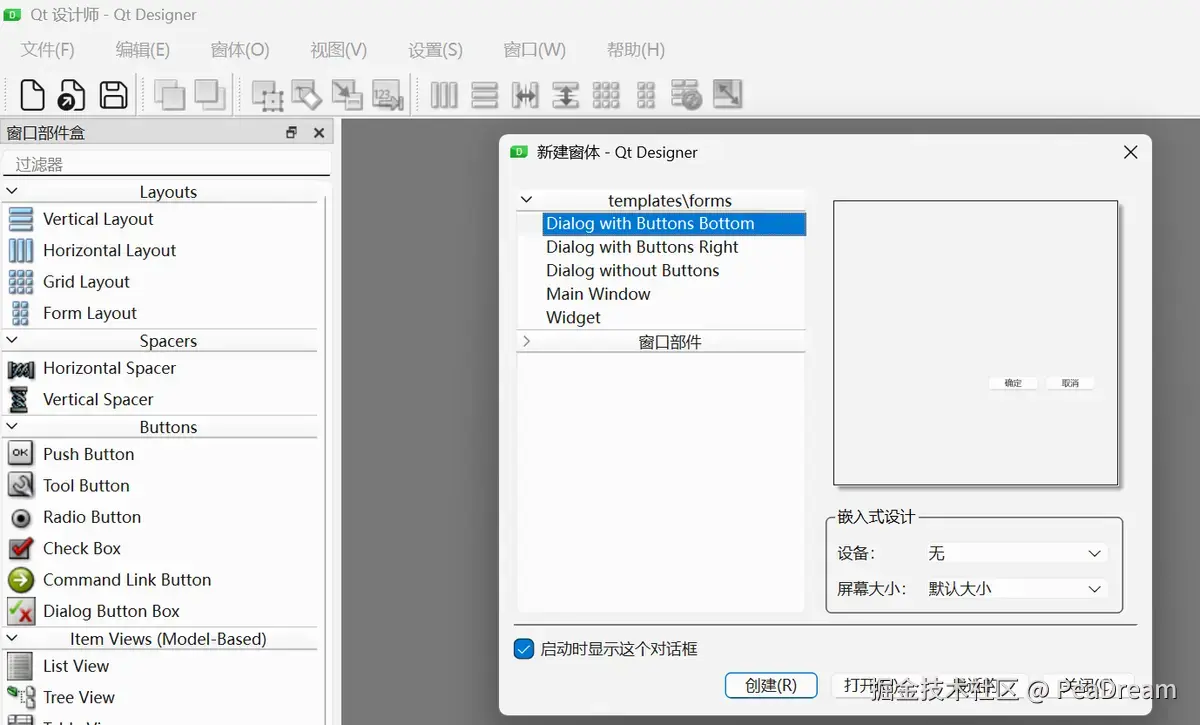Screen dimensions: 1200x725
Task: Select the Vertical Layout widget icon
Action: (x=20, y=219)
